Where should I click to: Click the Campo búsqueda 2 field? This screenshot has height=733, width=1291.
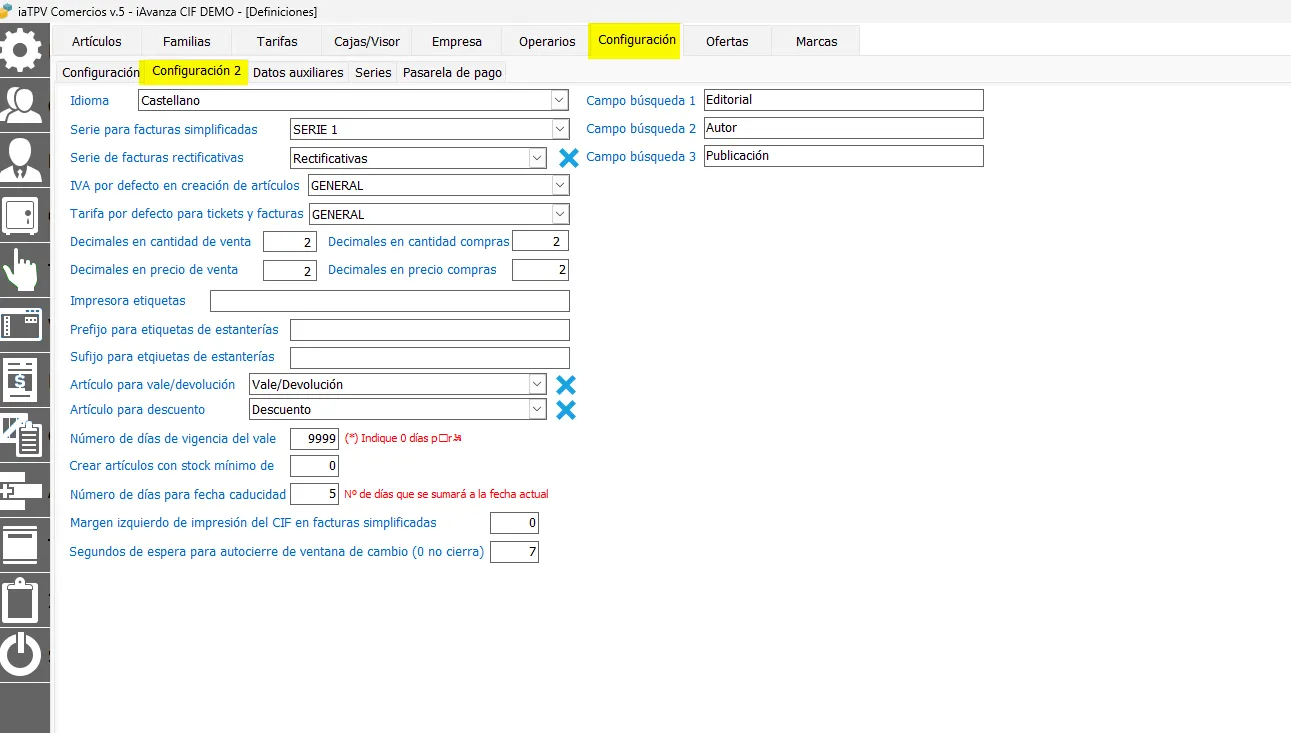[x=844, y=128]
